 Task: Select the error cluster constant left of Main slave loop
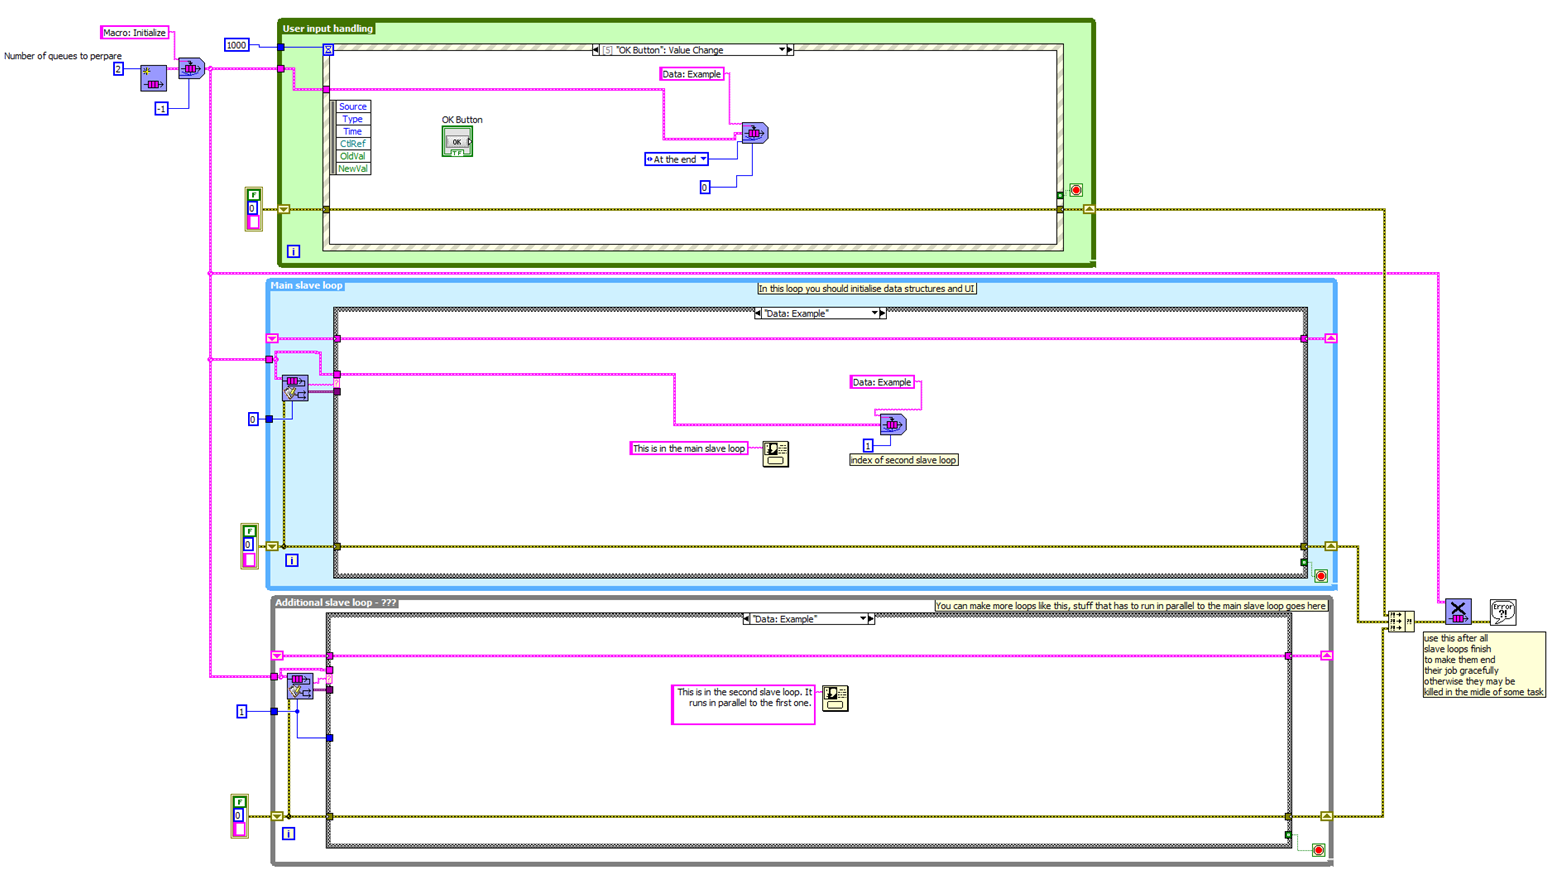click(x=250, y=546)
